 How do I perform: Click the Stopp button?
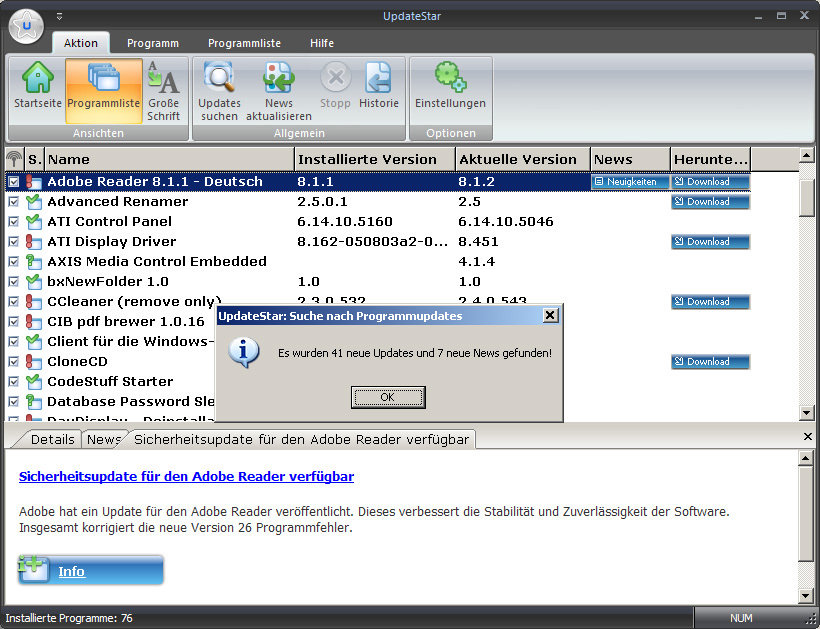335,85
